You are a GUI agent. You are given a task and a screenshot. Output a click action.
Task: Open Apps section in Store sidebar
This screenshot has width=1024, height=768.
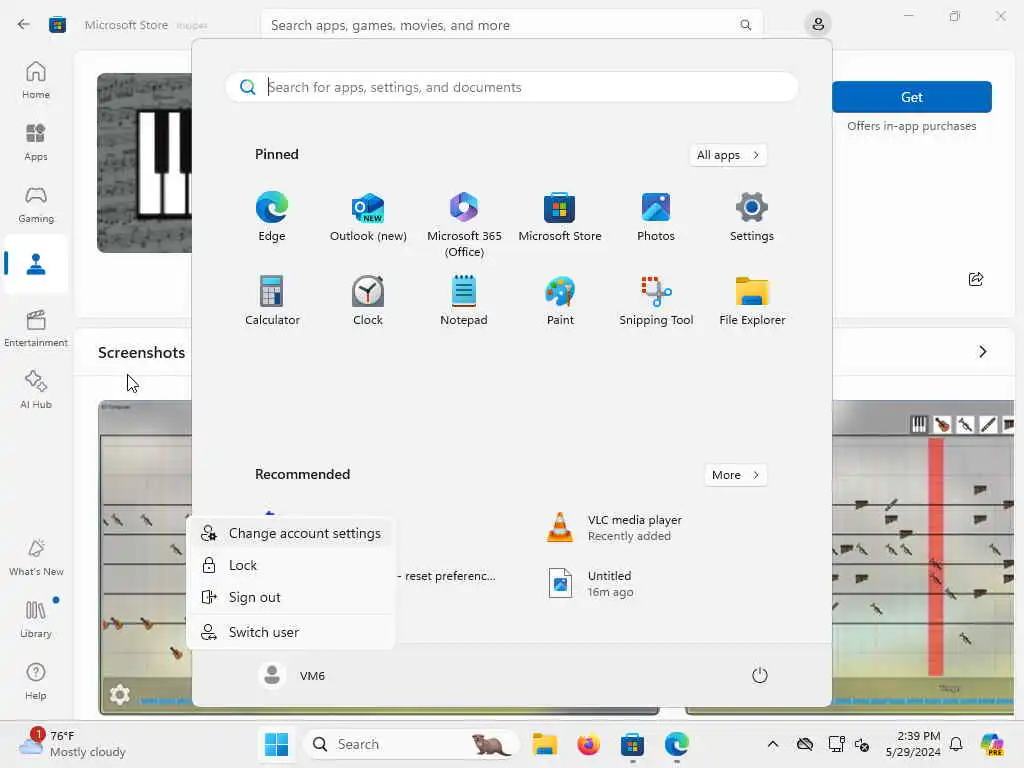[36, 142]
